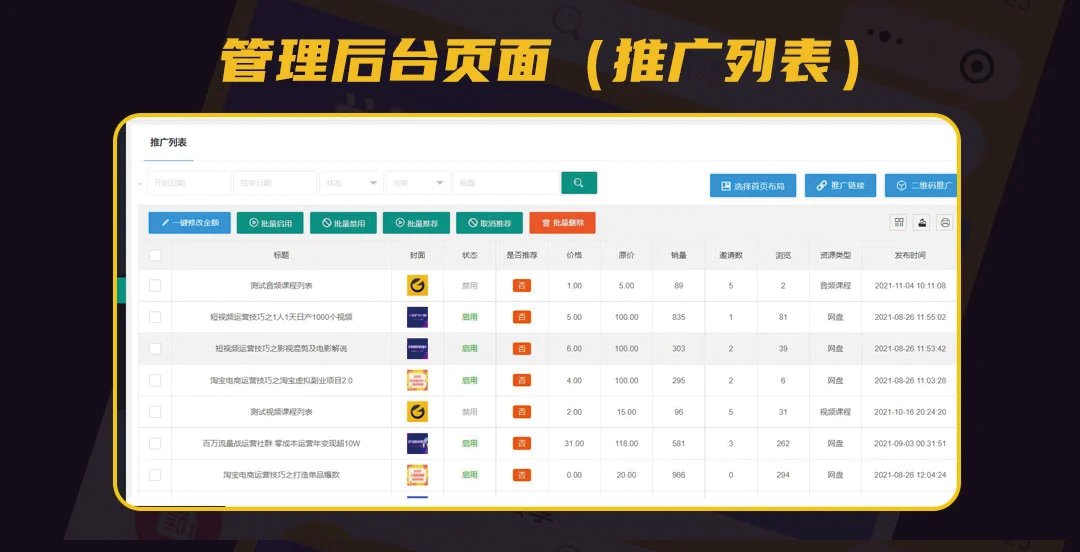The height and width of the screenshot is (552, 1080).
Task: Check the box for 测试音频课程列表 row
Action: pyautogui.click(x=155, y=286)
